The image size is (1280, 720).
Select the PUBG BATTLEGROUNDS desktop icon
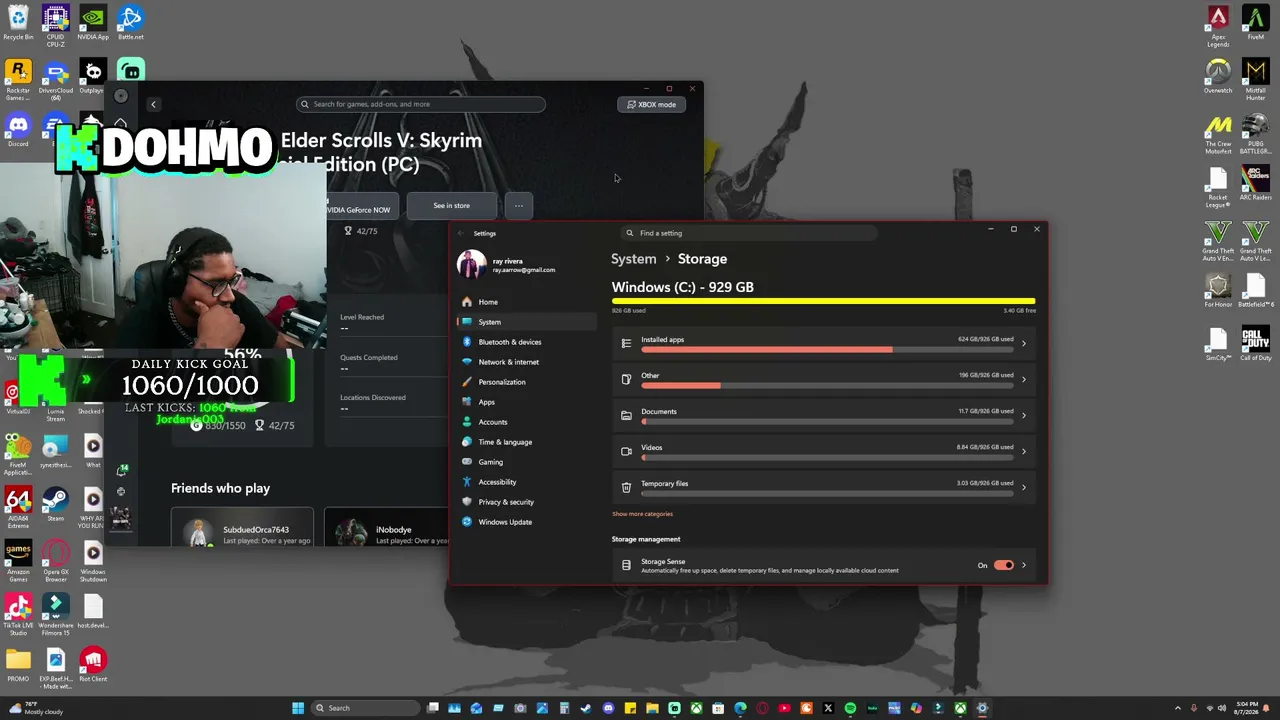1255,134
